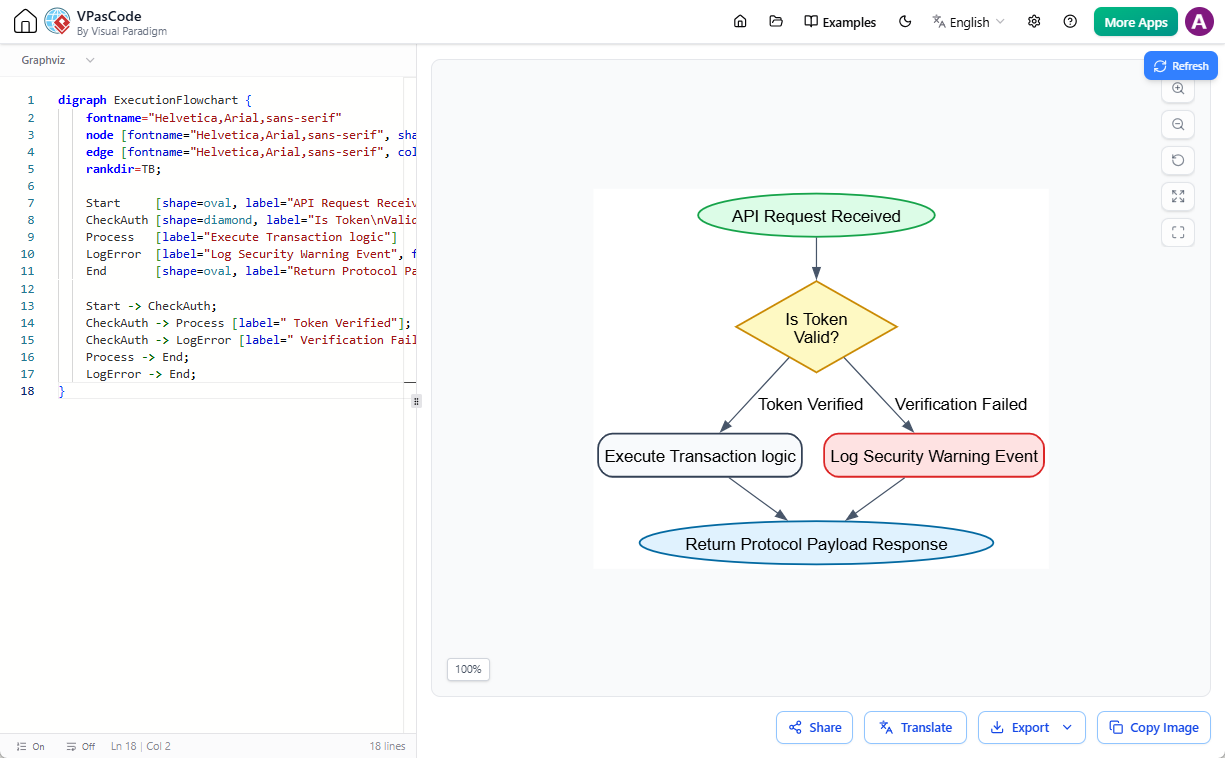Click 'Ln 18 | Col 2' status
This screenshot has width=1225, height=758.
pos(141,746)
